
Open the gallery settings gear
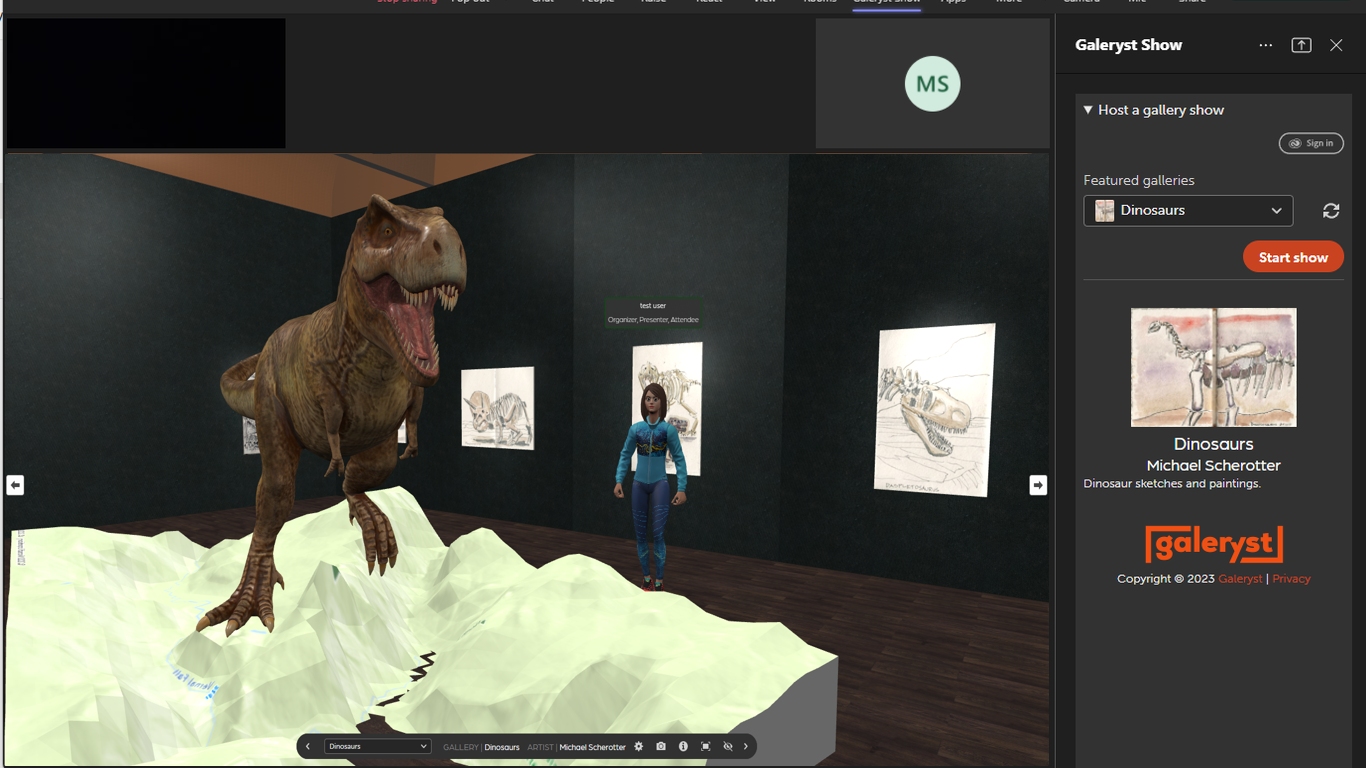pos(639,746)
